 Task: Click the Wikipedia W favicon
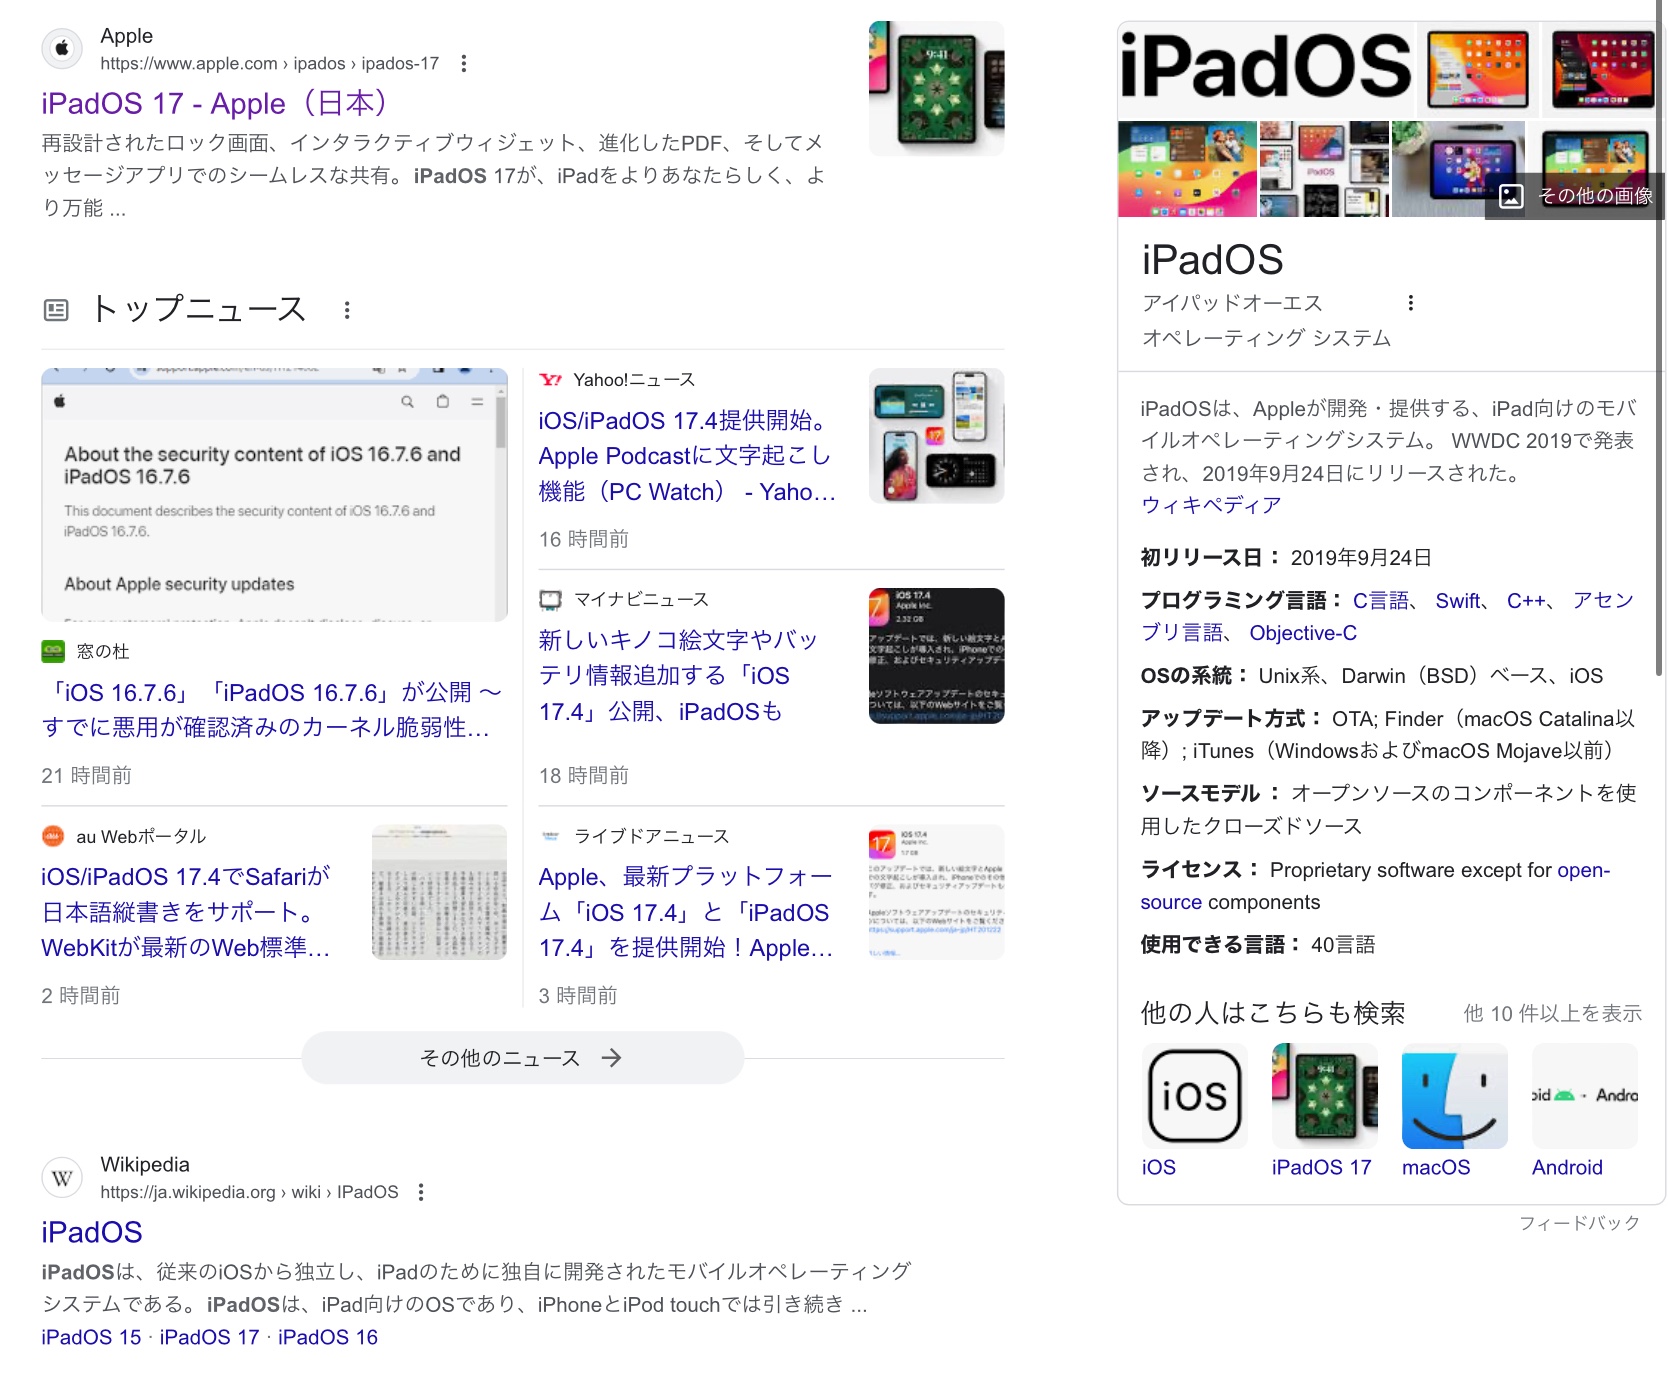point(62,1178)
